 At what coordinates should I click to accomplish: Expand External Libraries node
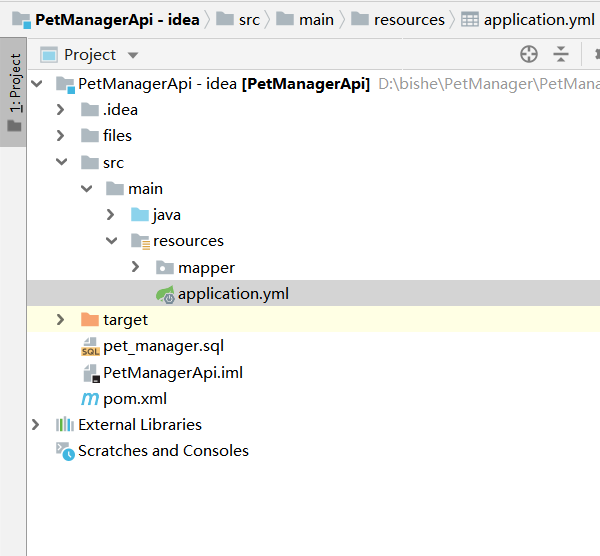[37, 425]
